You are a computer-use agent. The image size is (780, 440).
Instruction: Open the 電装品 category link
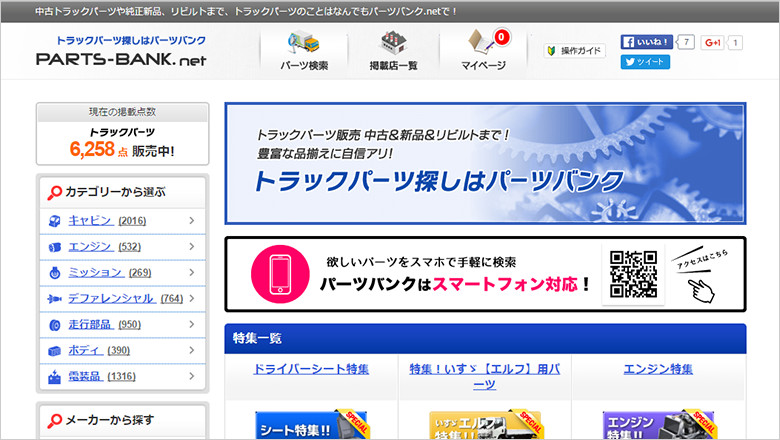click(85, 376)
